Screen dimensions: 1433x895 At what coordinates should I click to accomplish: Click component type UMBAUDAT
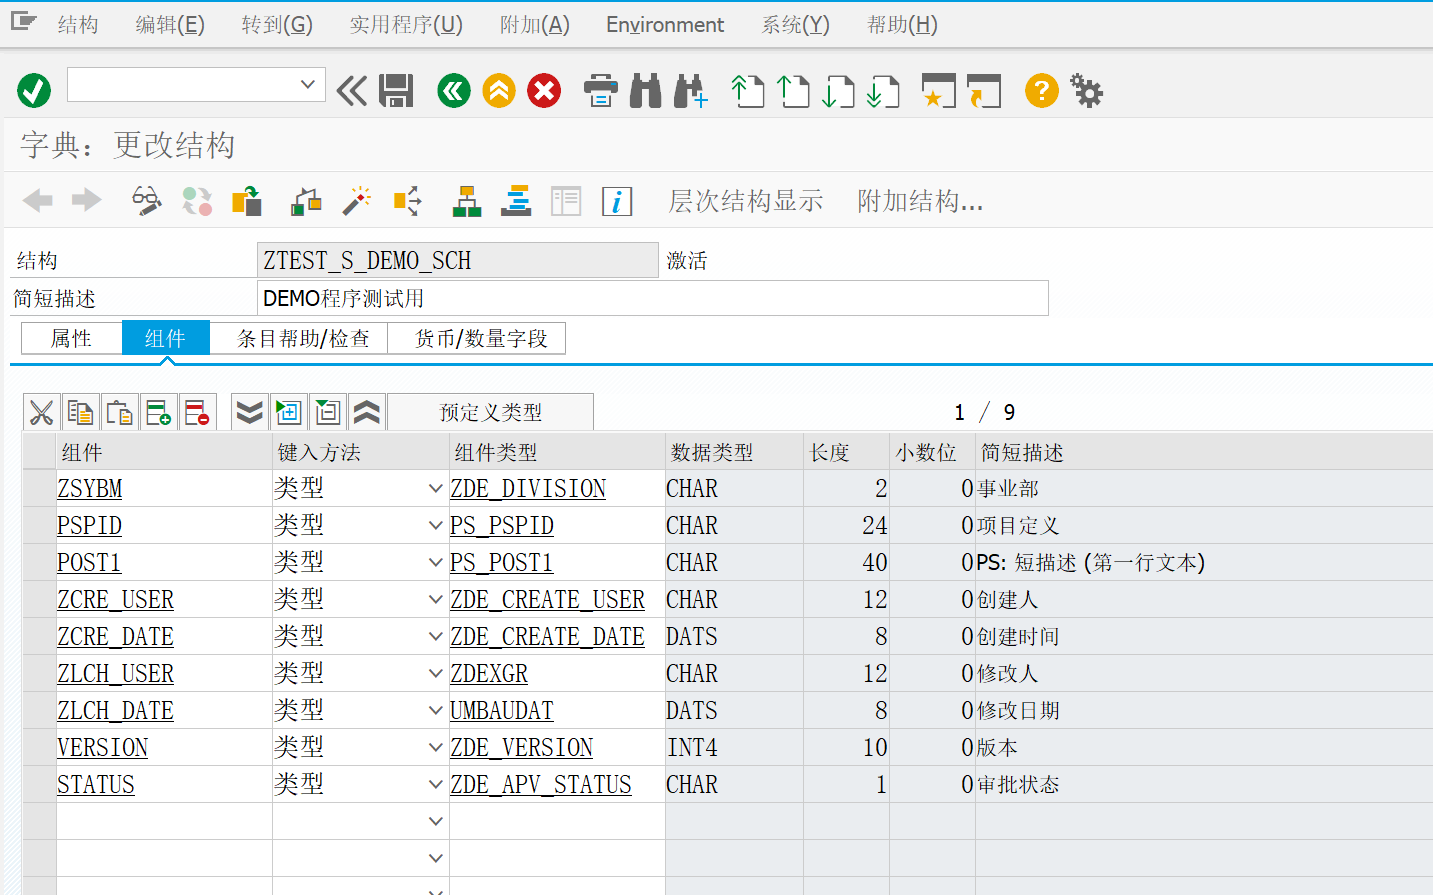point(502,710)
